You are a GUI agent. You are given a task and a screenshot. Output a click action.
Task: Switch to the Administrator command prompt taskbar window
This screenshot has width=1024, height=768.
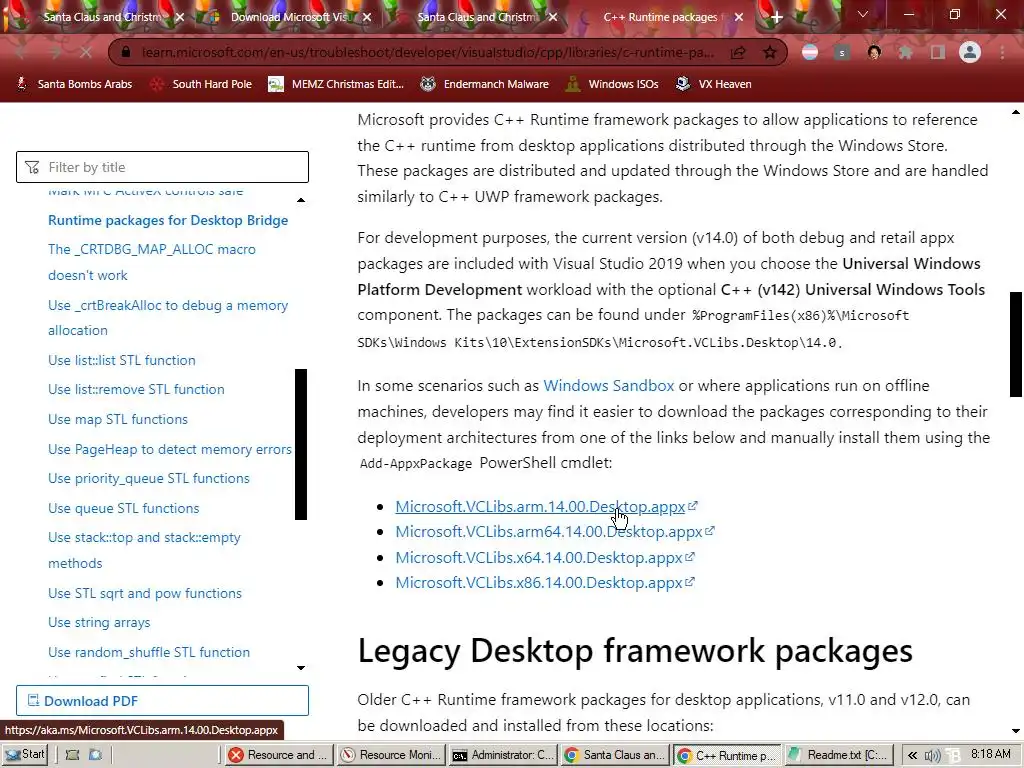point(504,755)
